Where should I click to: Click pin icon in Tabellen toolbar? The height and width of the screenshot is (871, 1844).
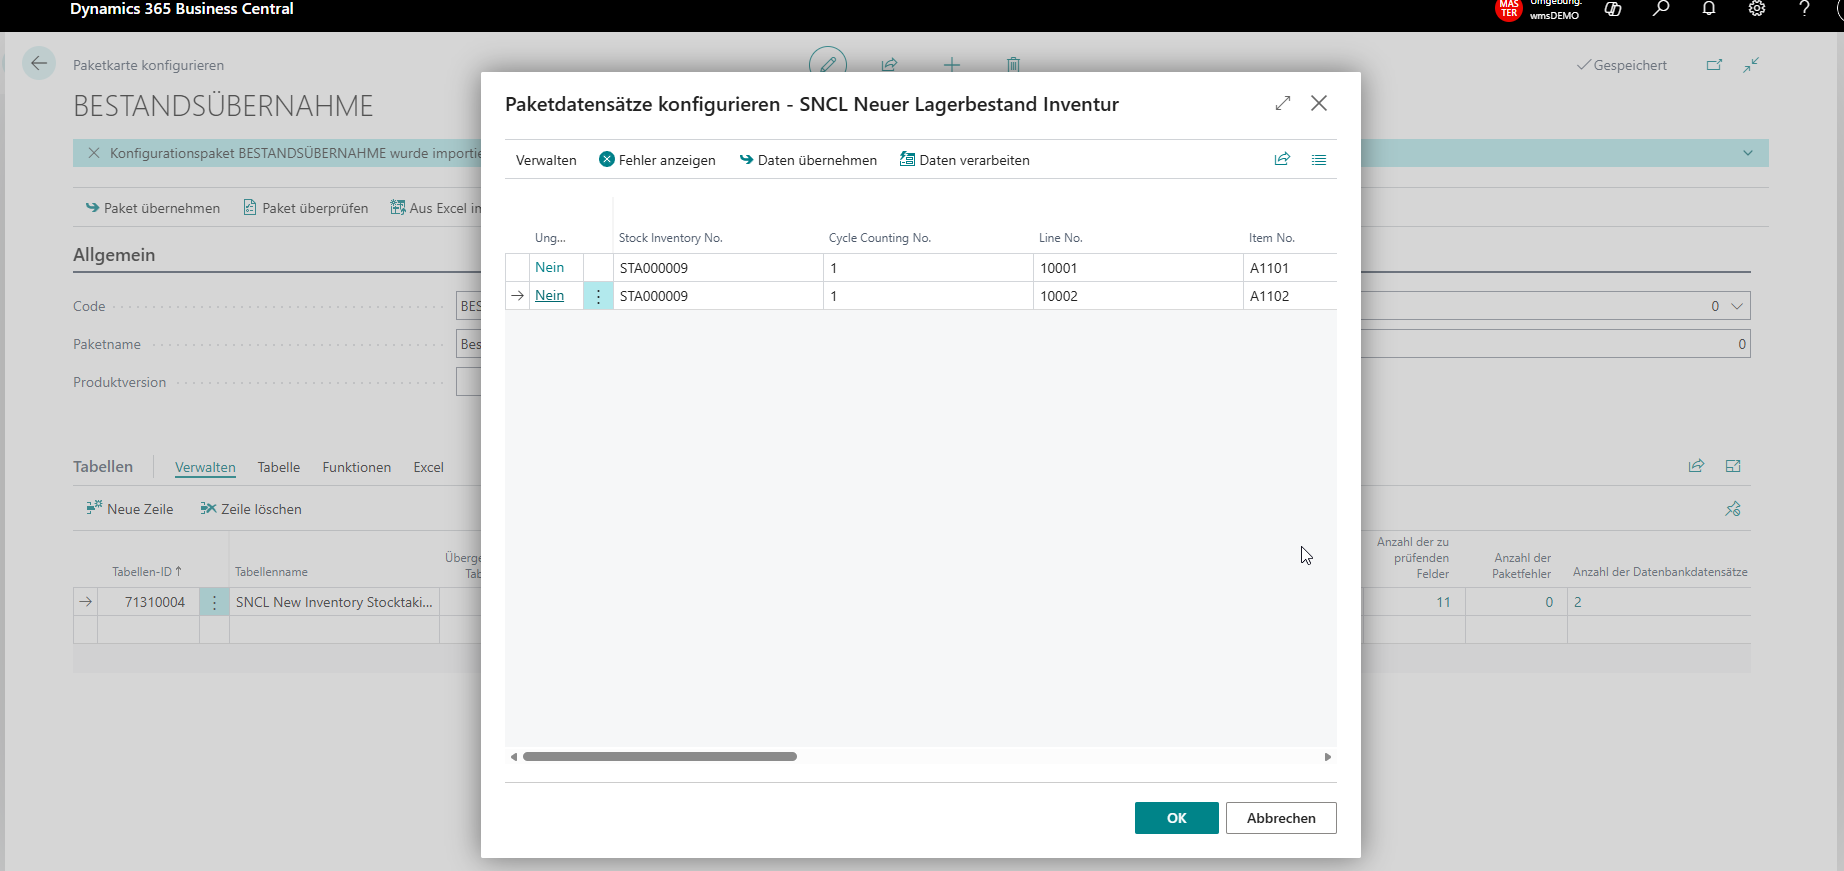(x=1733, y=509)
